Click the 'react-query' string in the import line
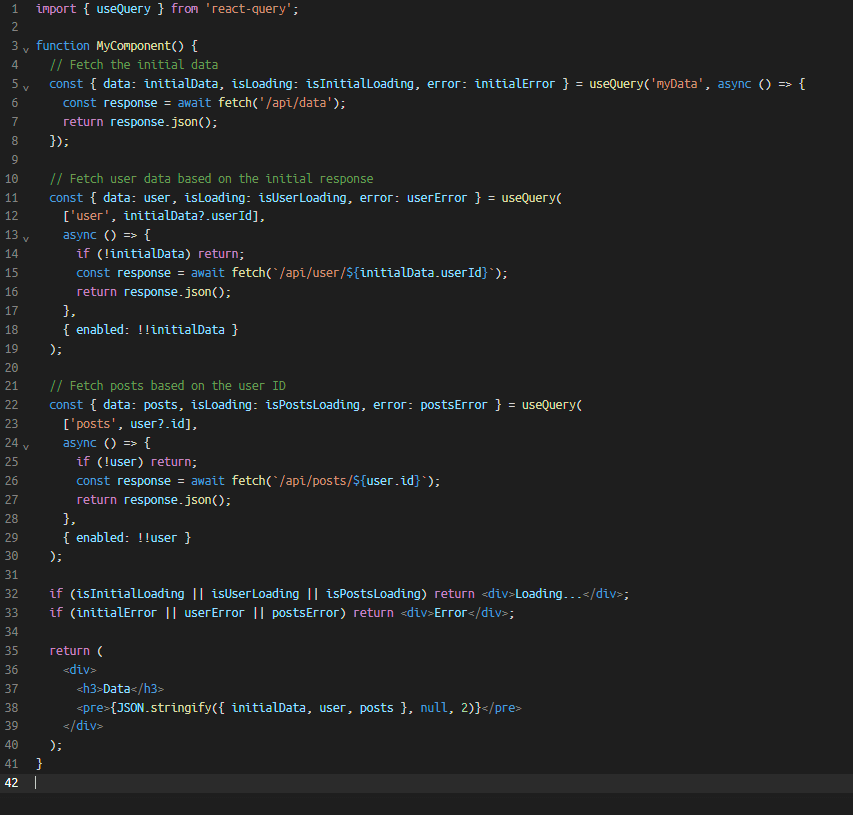The height and width of the screenshot is (815, 853). (249, 9)
